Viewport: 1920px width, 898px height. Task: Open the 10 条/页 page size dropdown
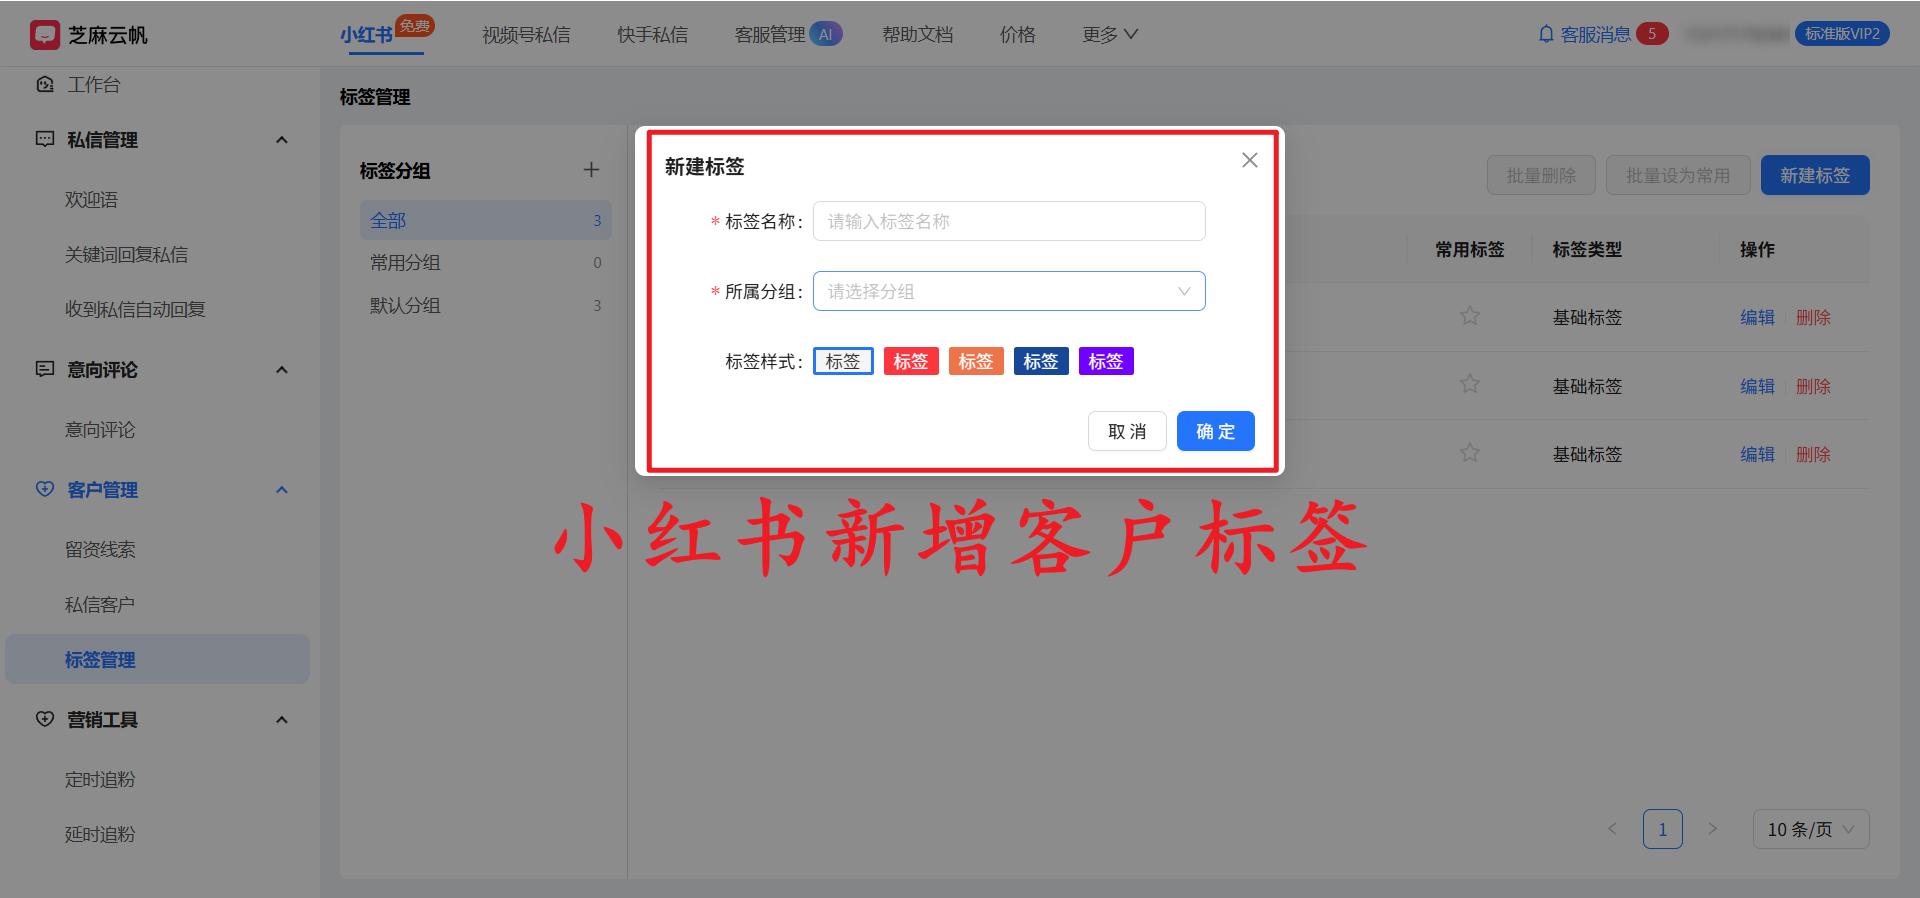(1810, 829)
